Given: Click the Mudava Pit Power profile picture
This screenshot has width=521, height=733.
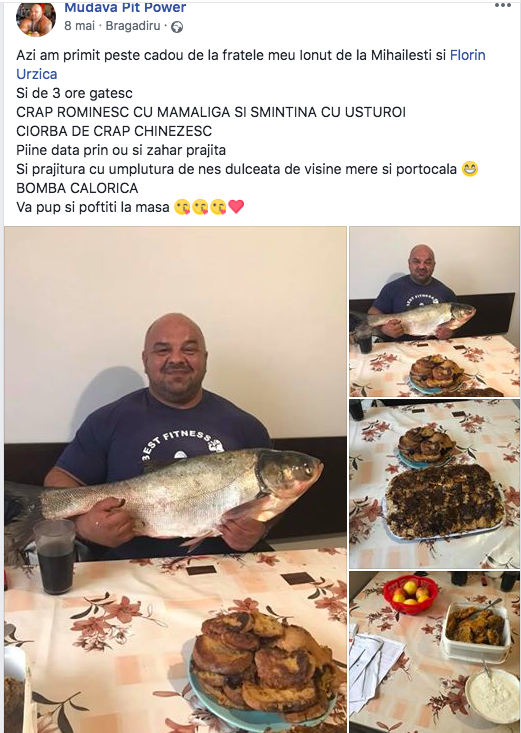Looking at the screenshot, I should click(x=36, y=18).
